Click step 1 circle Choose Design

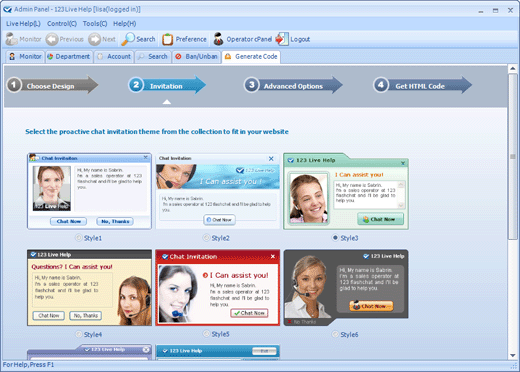point(14,85)
